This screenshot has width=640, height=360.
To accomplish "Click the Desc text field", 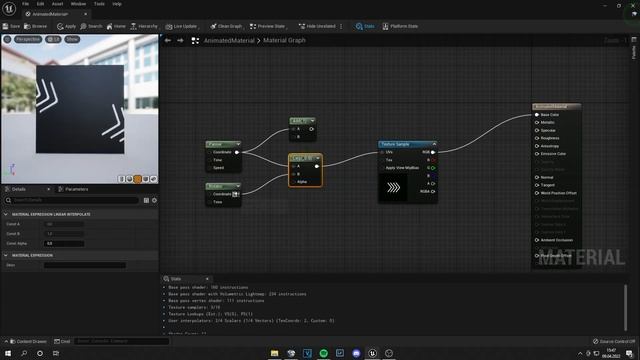I will 84,265.
